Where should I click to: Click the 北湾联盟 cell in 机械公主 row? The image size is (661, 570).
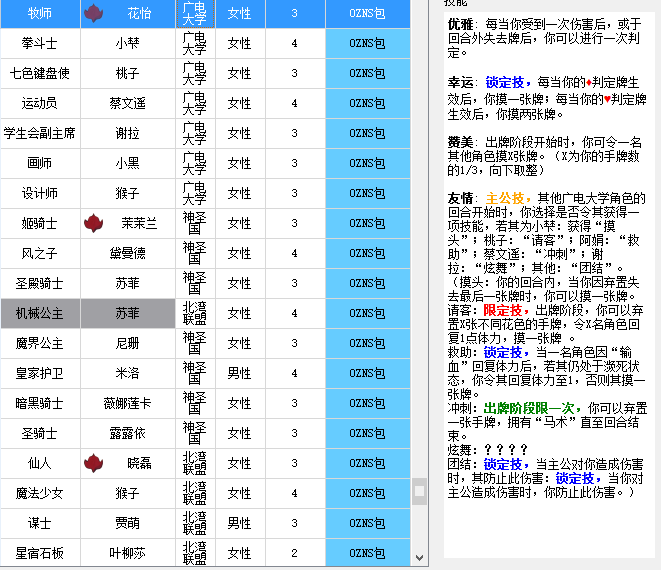click(195, 313)
